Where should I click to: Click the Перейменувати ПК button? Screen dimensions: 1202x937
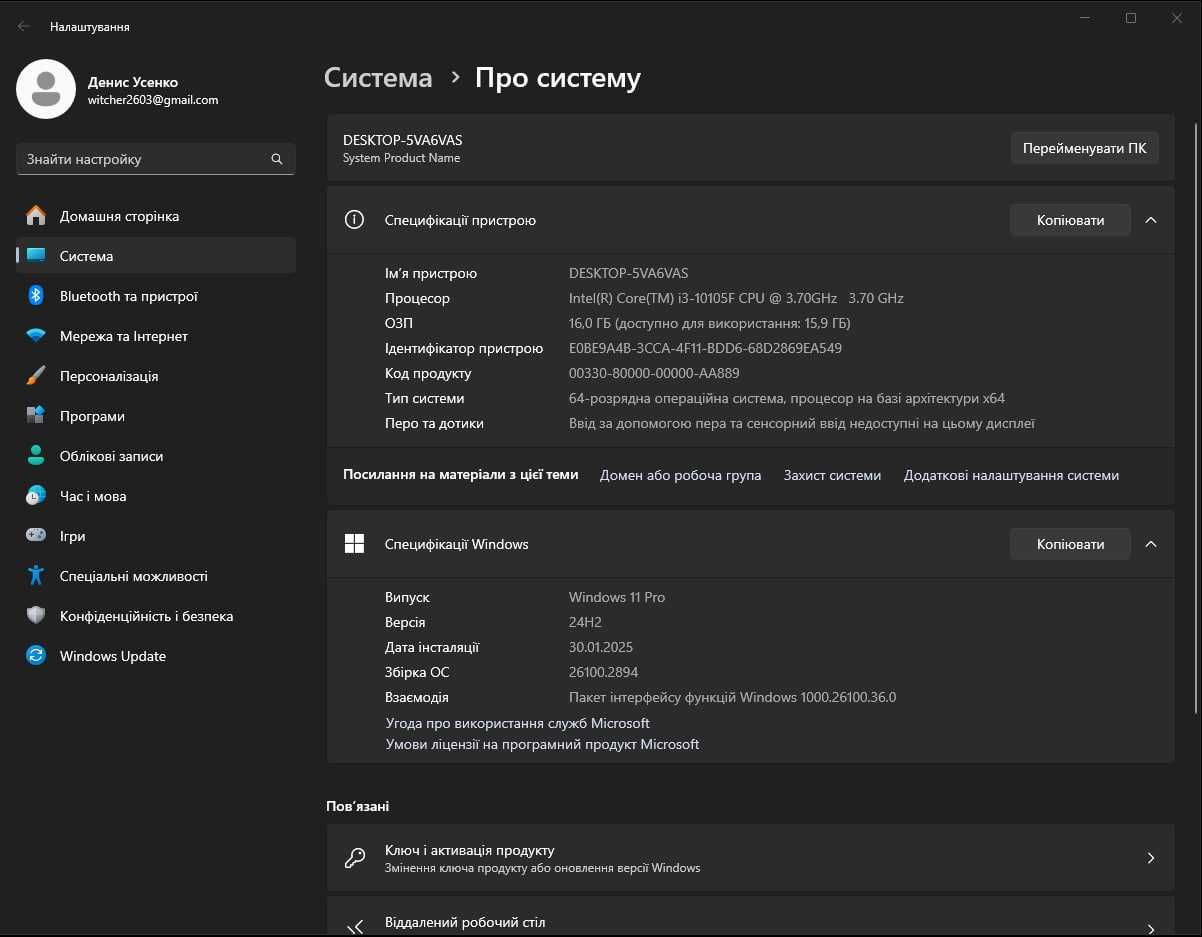point(1085,148)
